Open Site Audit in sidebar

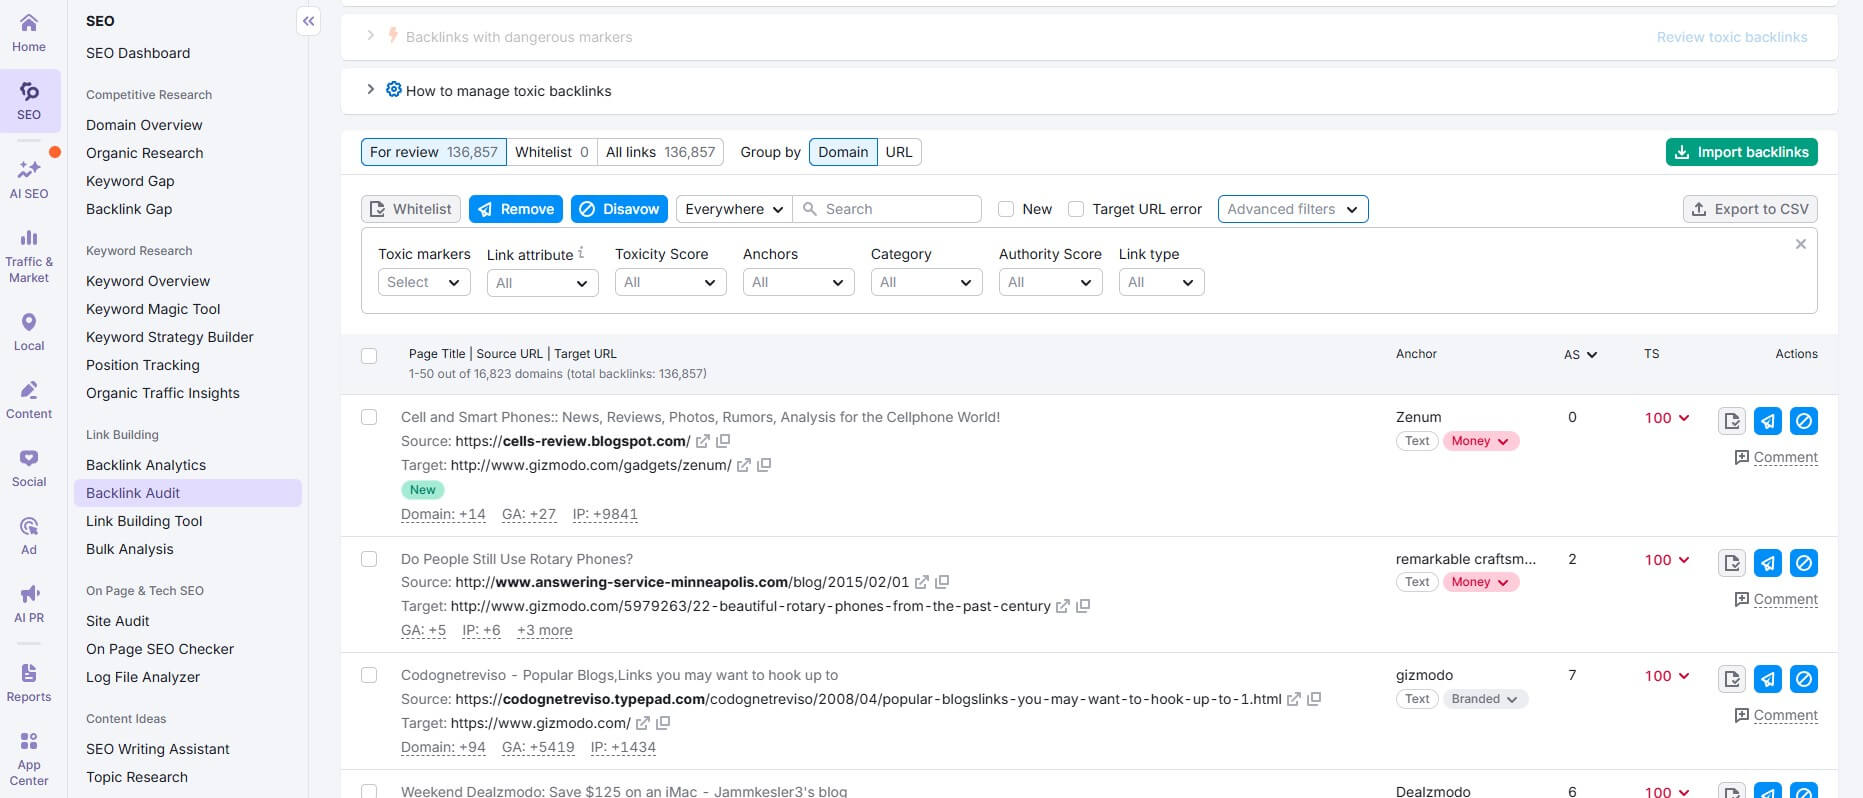point(118,621)
